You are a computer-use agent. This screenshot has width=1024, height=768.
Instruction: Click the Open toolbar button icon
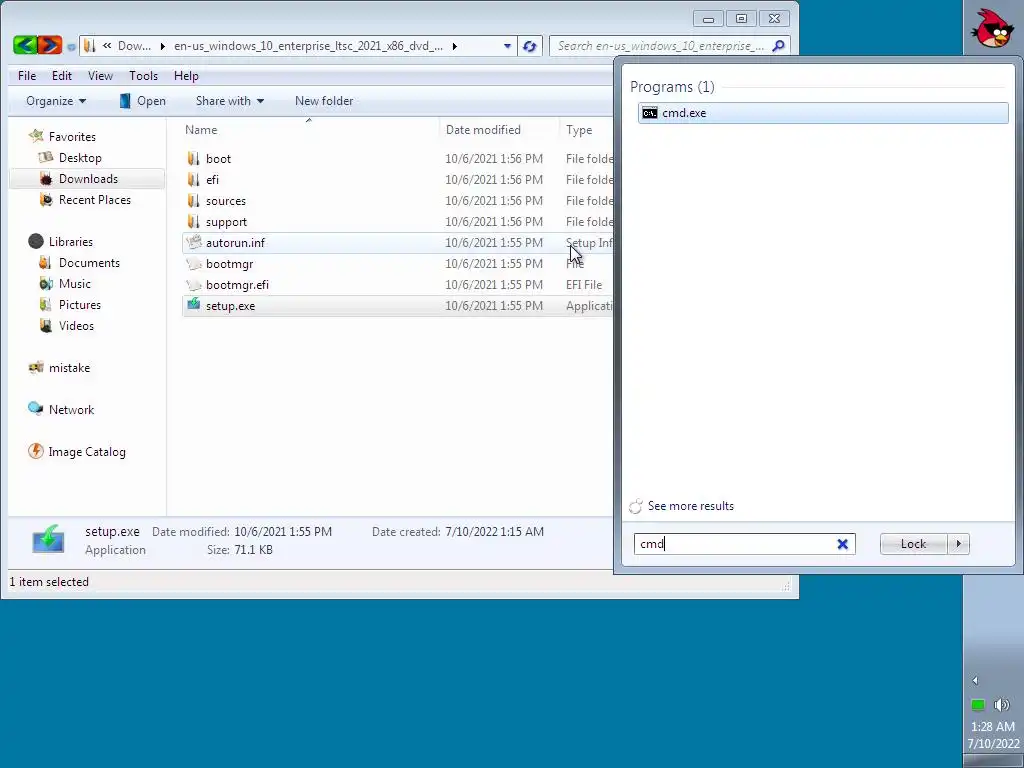coord(125,101)
